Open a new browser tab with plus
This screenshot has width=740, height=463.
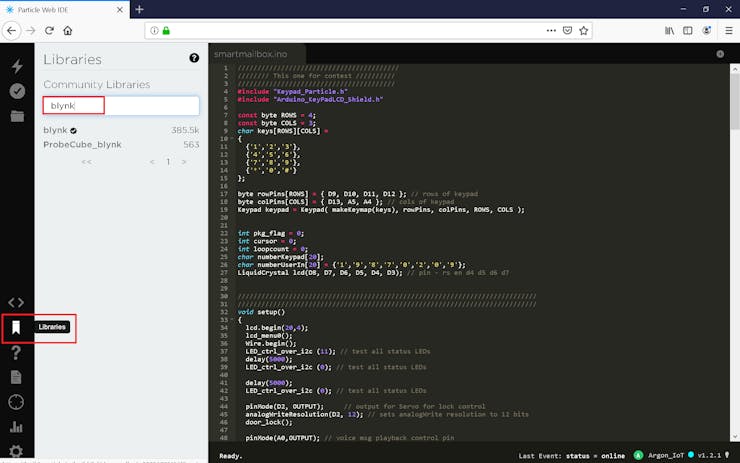click(139, 9)
